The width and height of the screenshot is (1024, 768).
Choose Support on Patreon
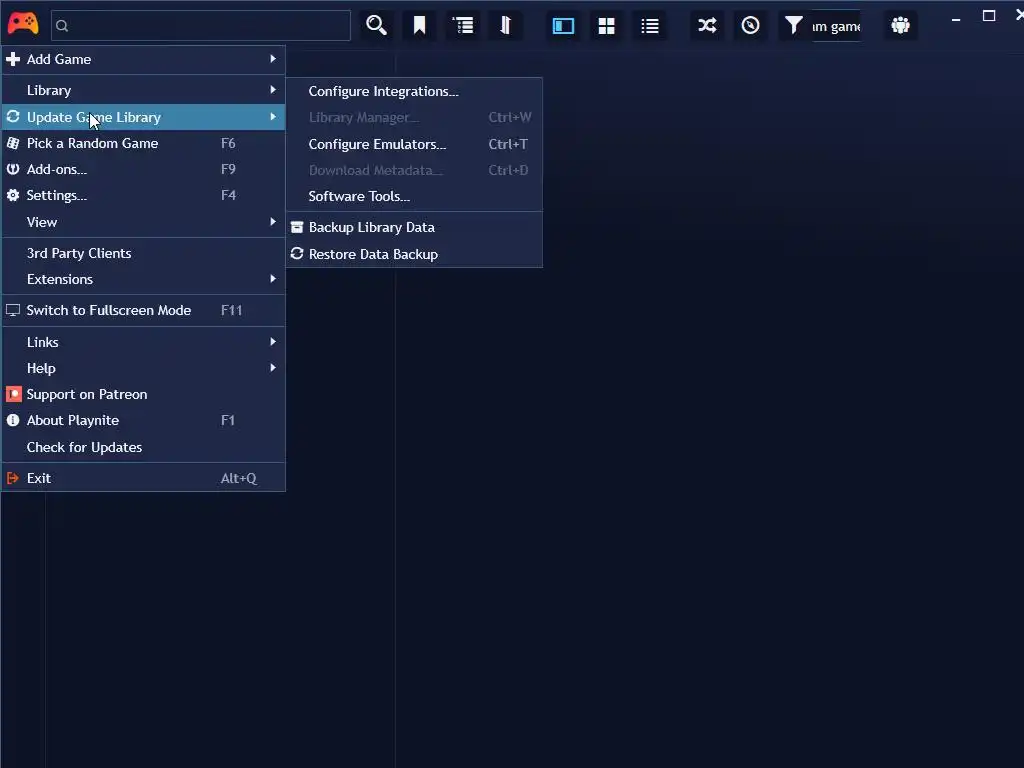(x=143, y=394)
